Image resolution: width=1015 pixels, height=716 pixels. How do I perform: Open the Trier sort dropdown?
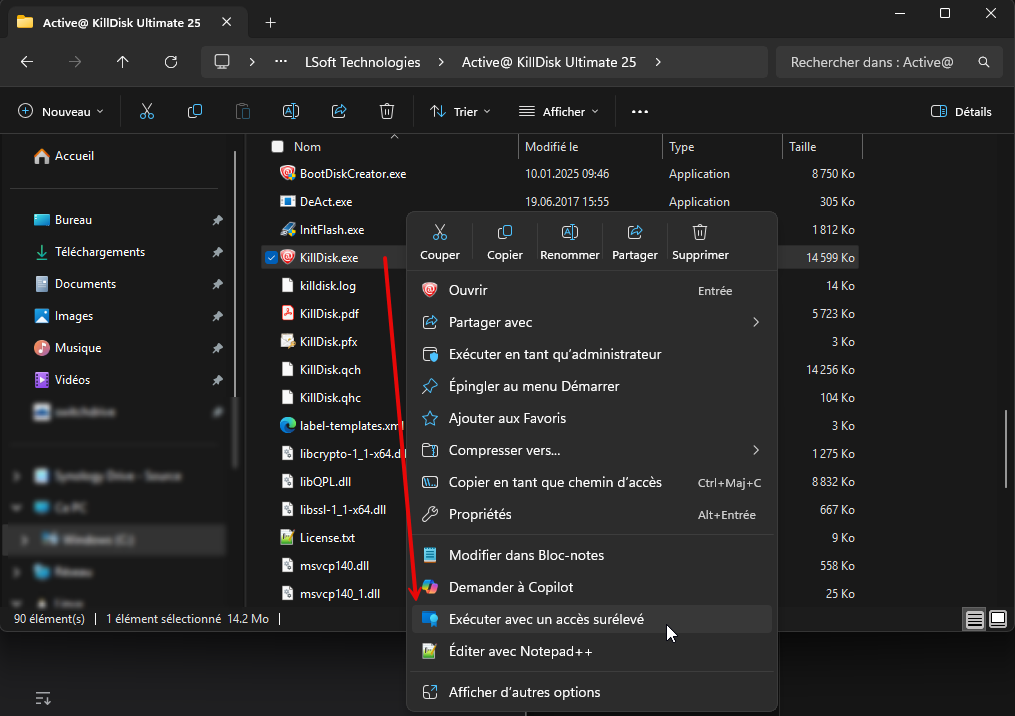[x=460, y=111]
